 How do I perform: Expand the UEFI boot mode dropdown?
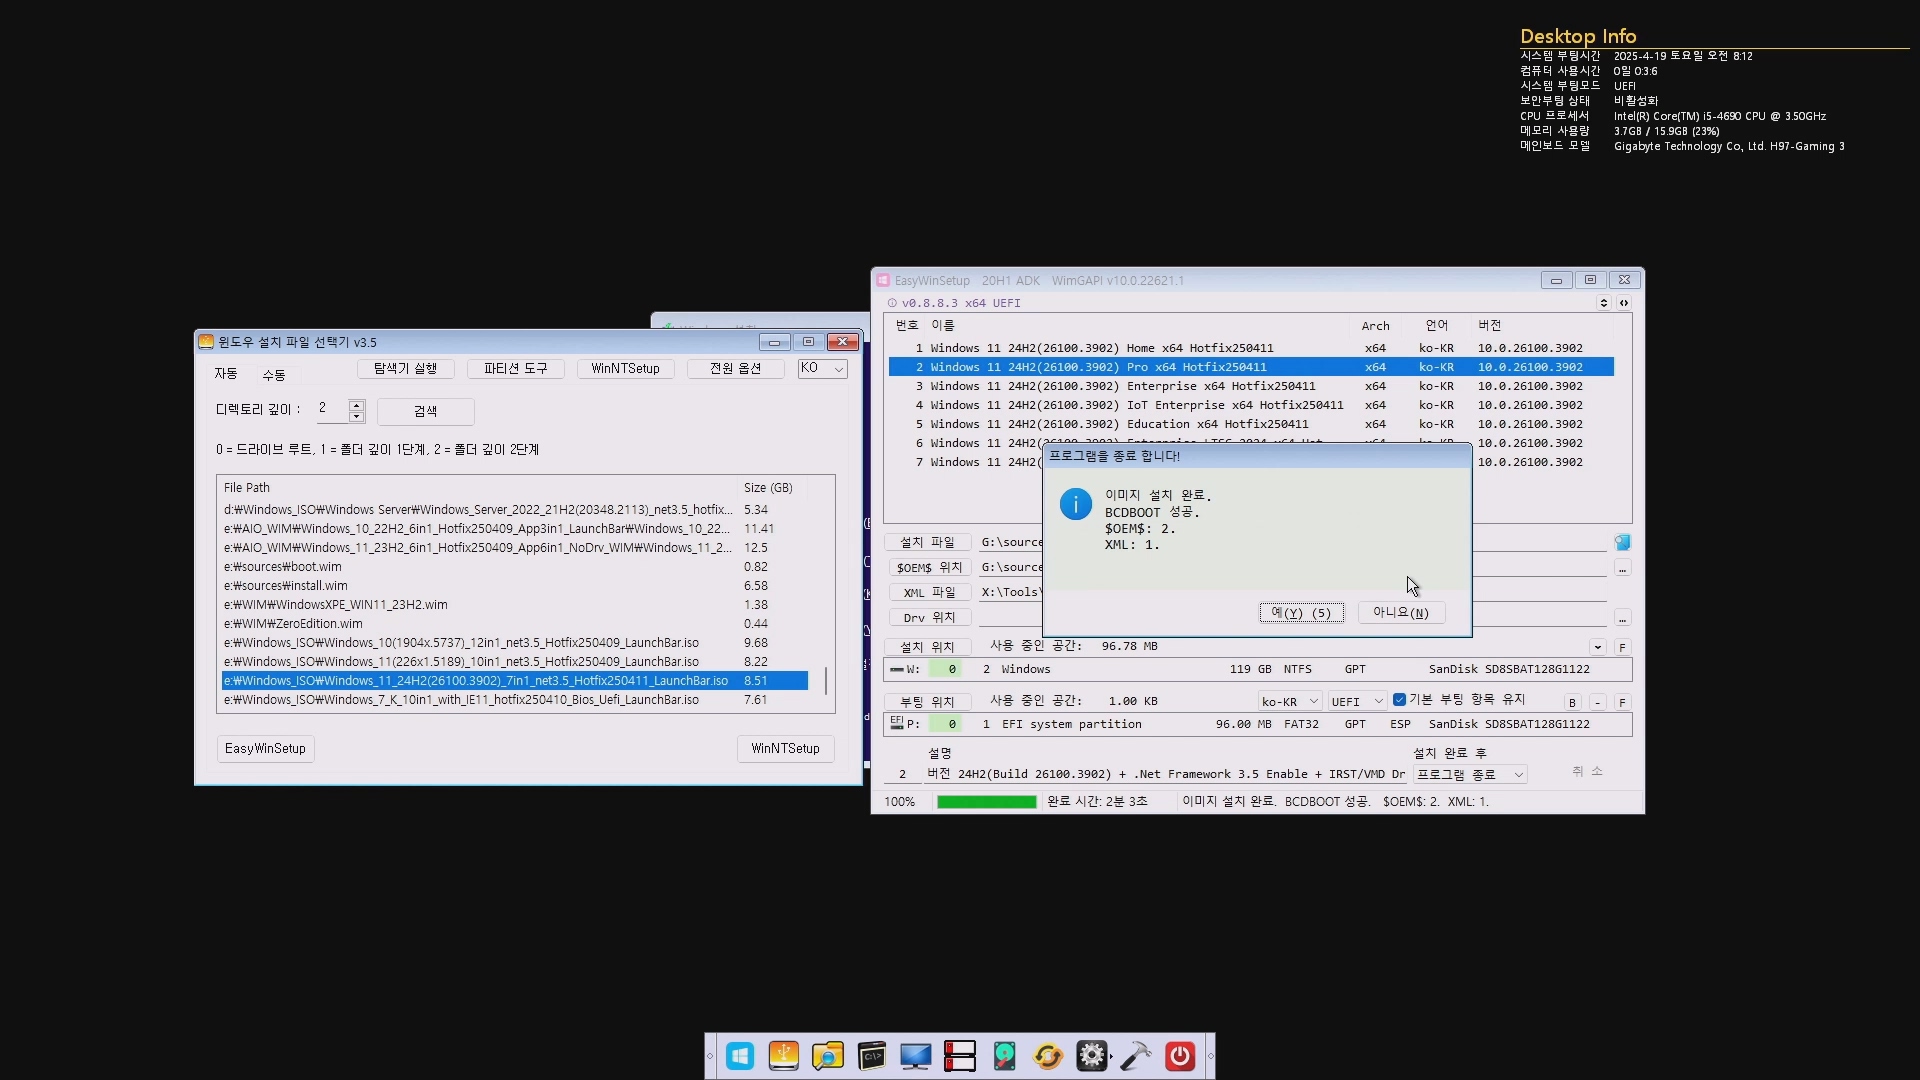1357,702
